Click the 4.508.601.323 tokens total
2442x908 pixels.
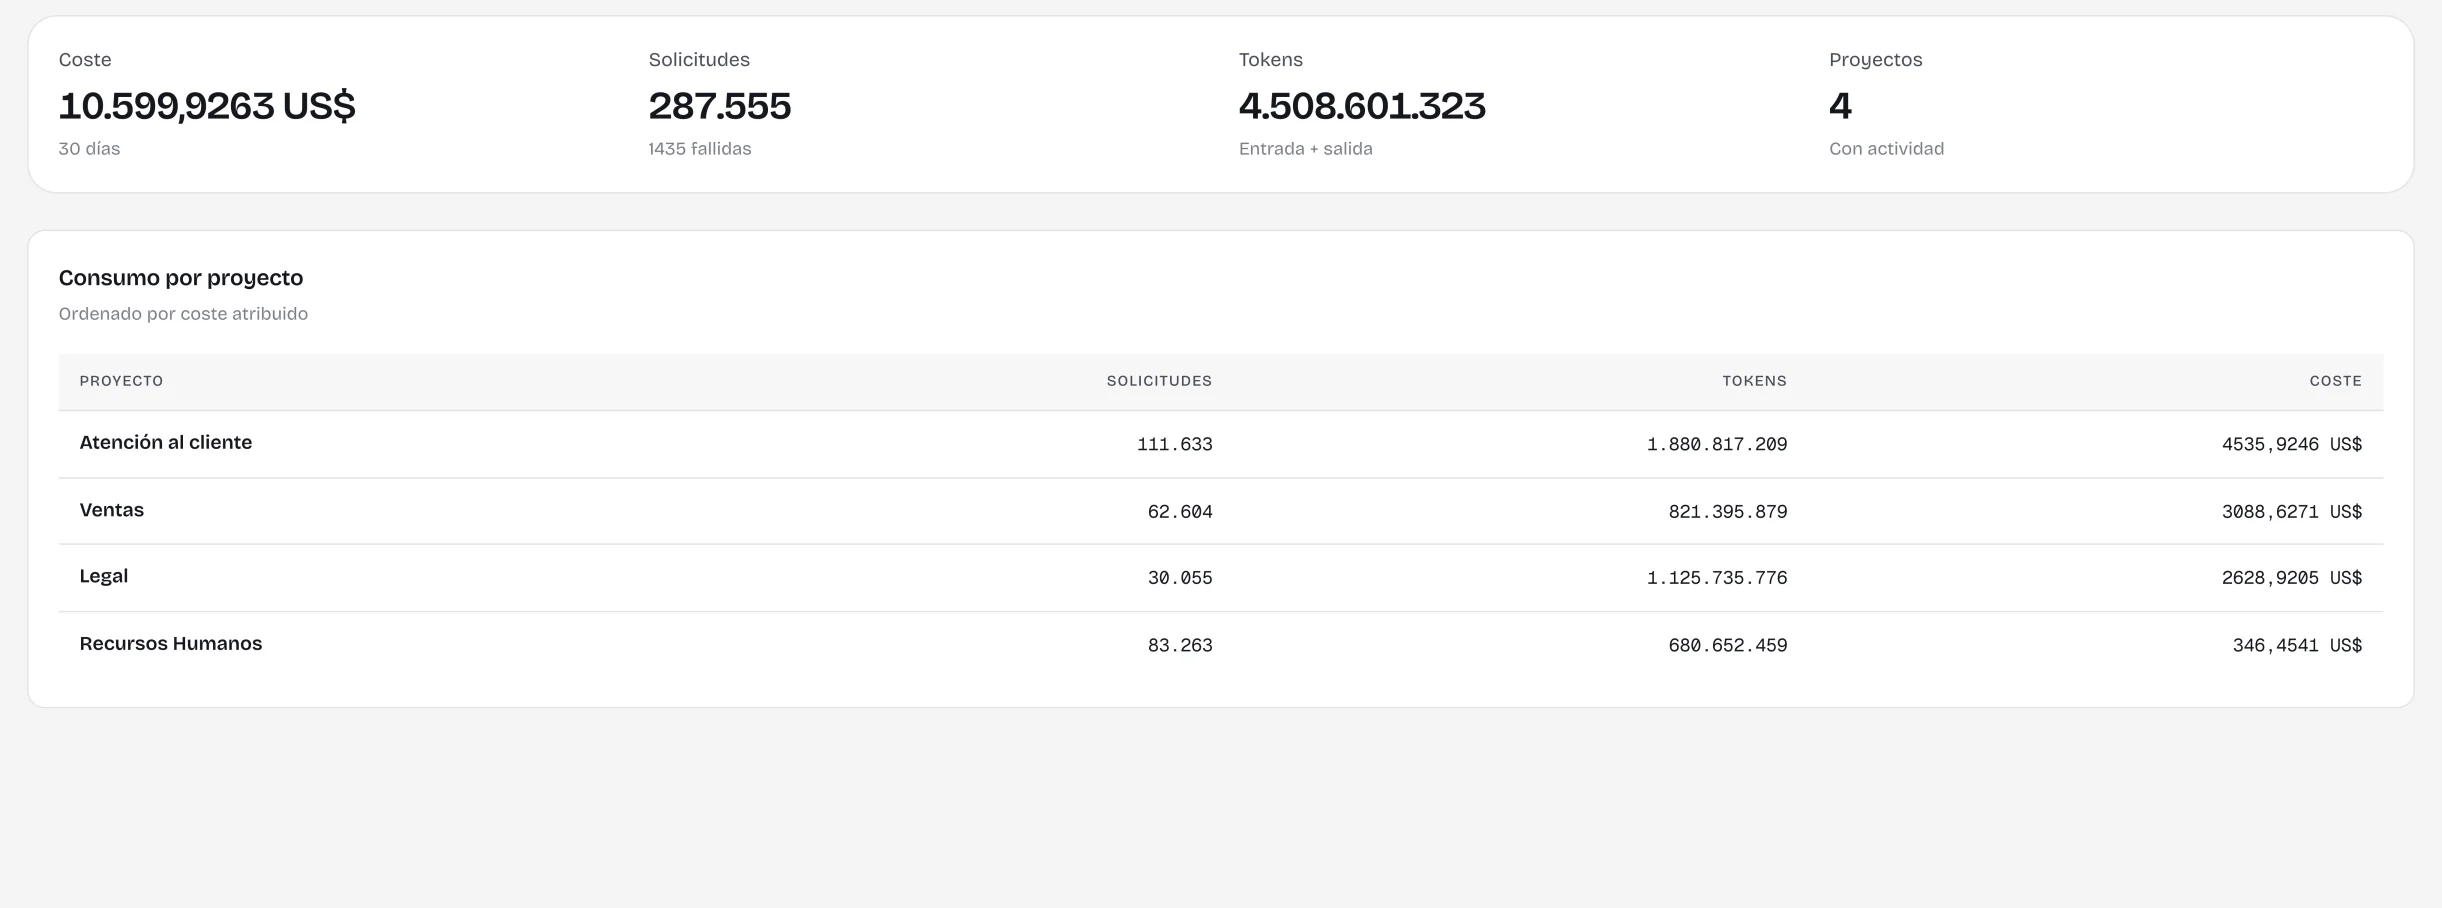point(1362,106)
